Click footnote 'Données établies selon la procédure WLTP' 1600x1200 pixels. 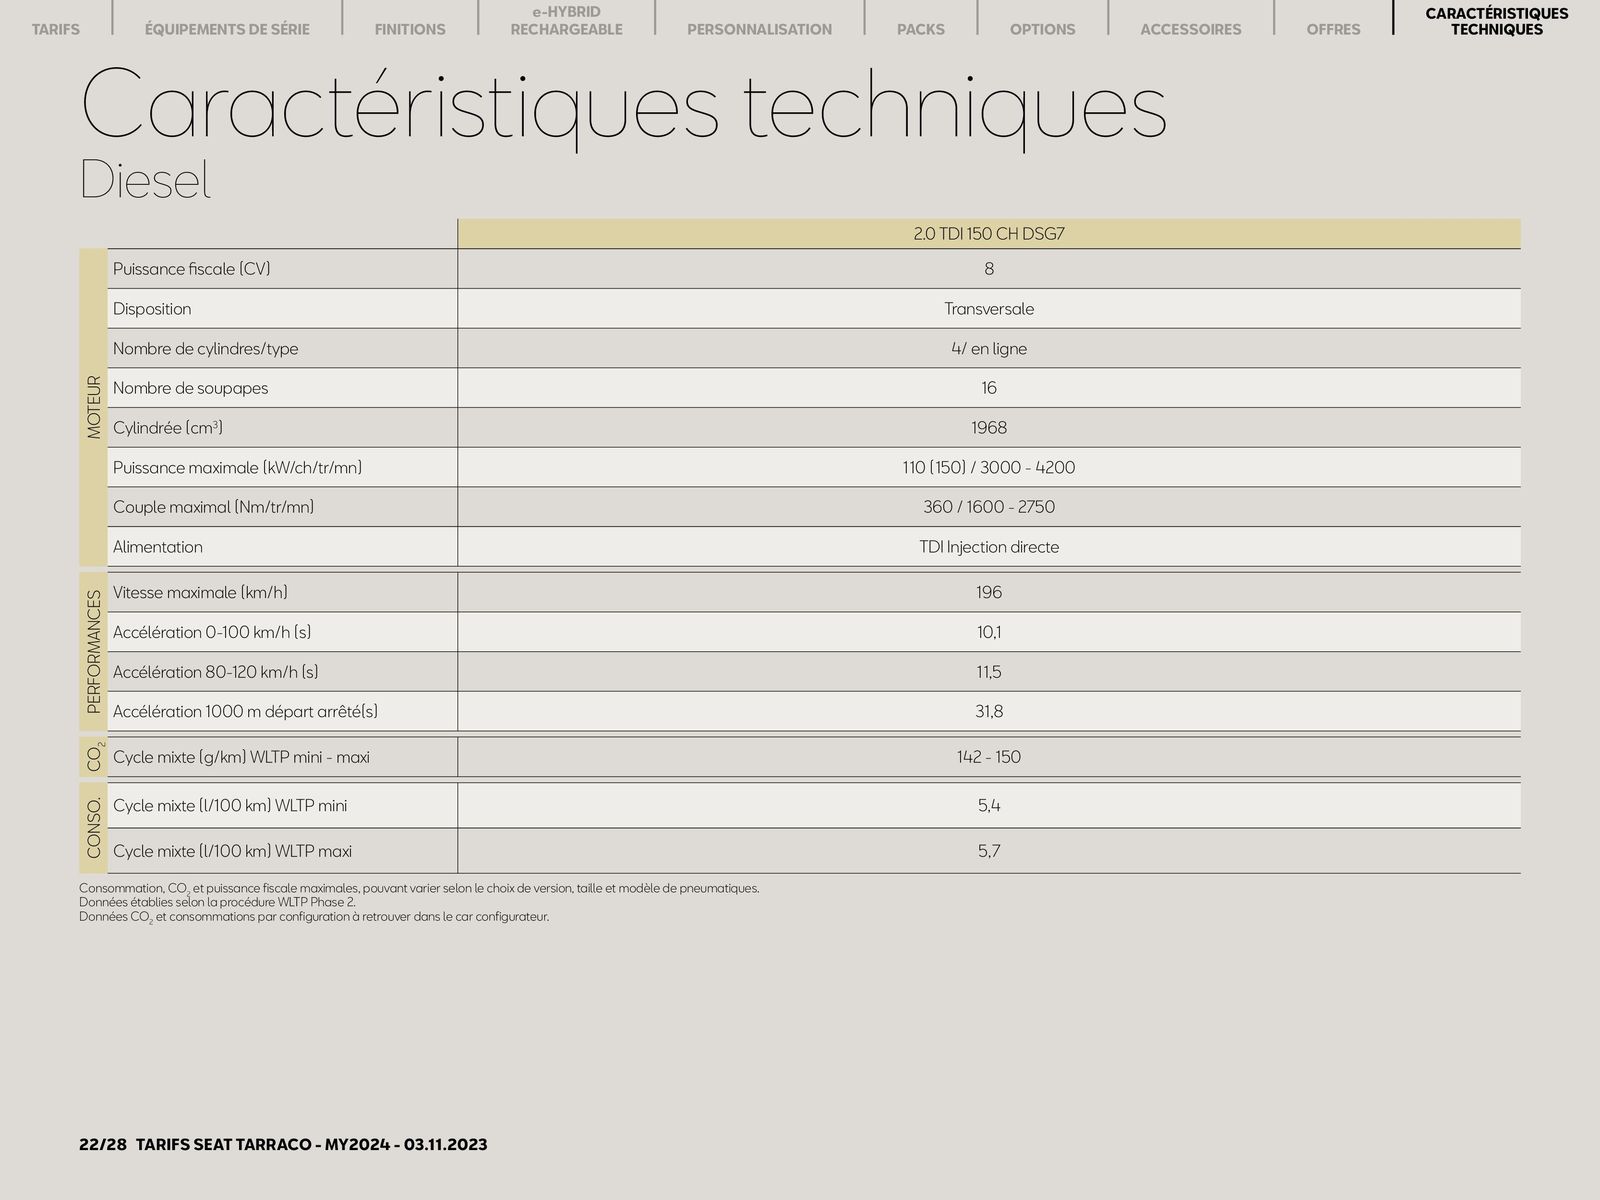(x=217, y=902)
